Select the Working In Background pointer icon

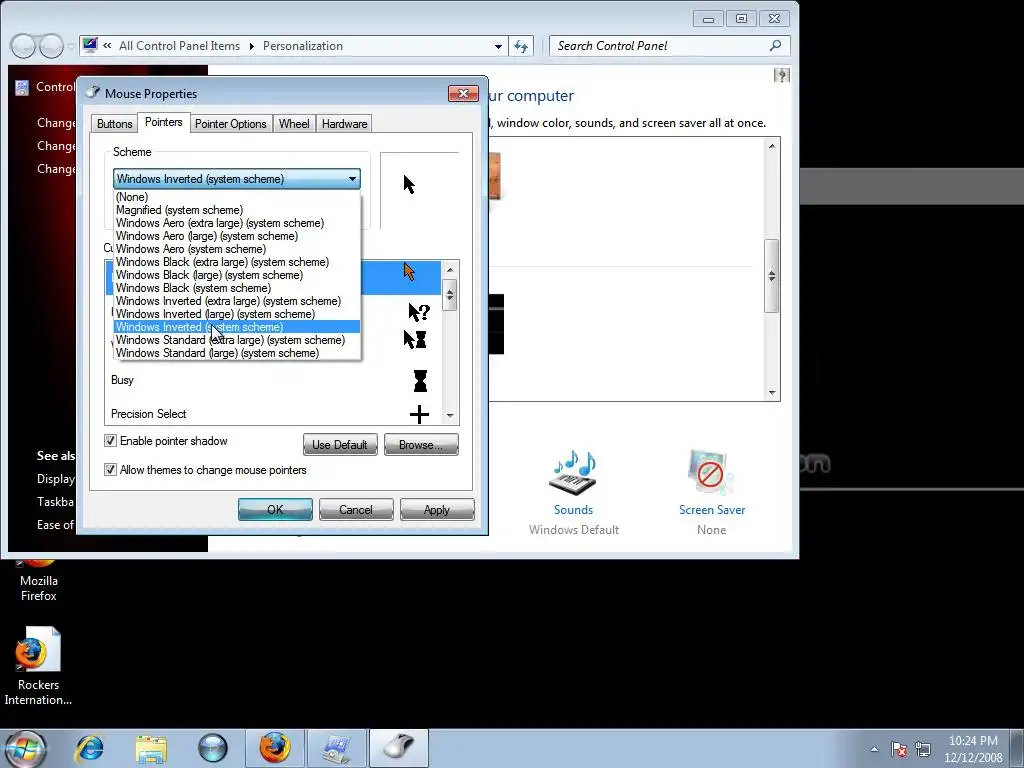click(x=415, y=339)
